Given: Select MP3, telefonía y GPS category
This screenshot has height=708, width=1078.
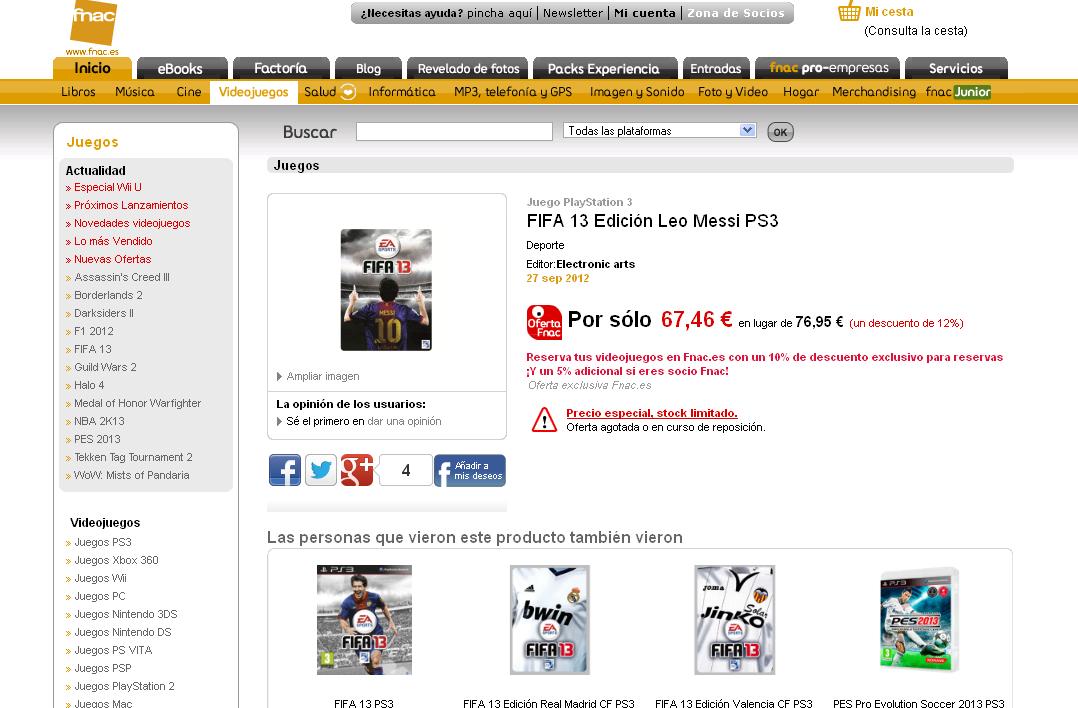Looking at the screenshot, I should click(513, 92).
